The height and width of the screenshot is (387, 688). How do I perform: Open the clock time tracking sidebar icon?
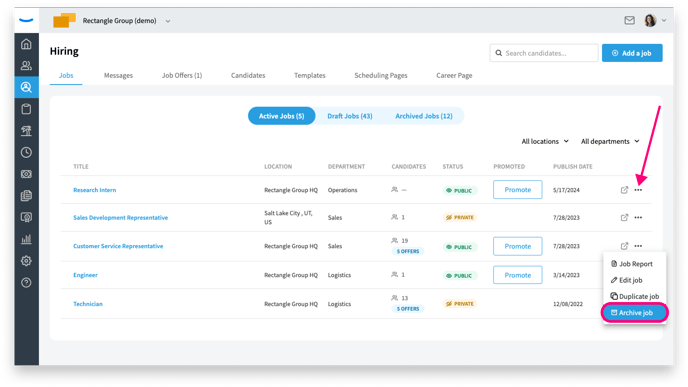26,152
